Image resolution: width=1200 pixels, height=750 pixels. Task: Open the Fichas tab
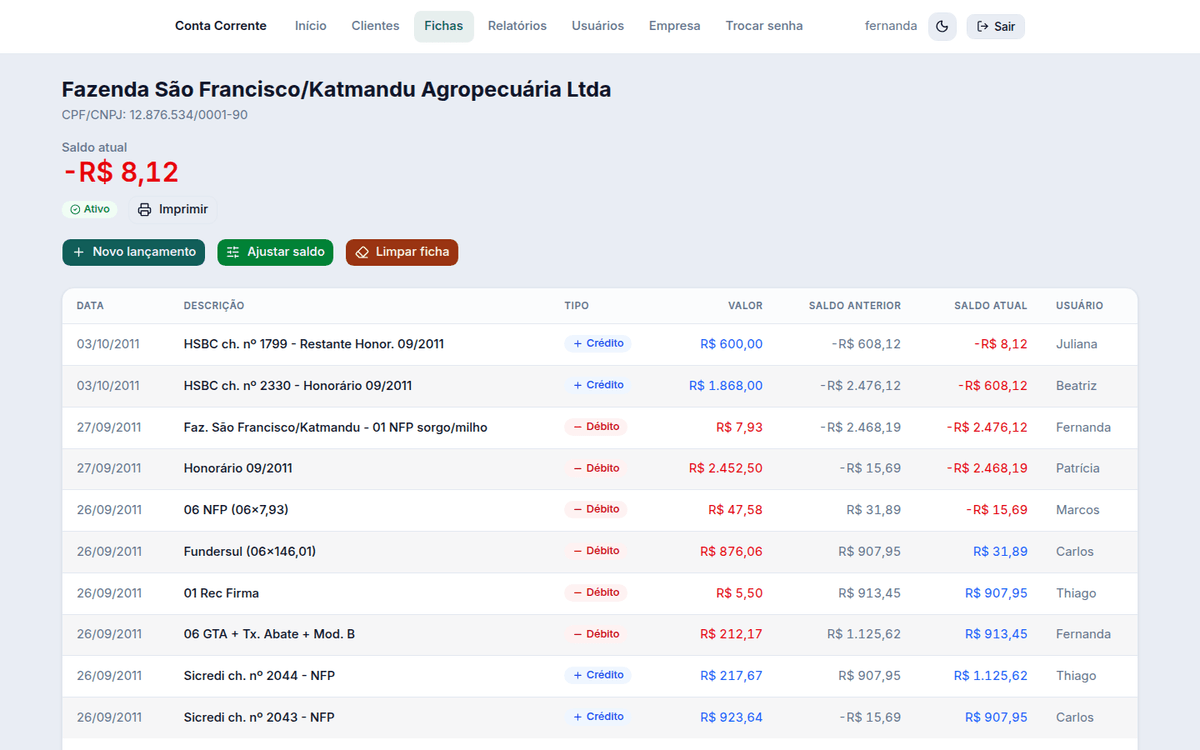tap(443, 26)
